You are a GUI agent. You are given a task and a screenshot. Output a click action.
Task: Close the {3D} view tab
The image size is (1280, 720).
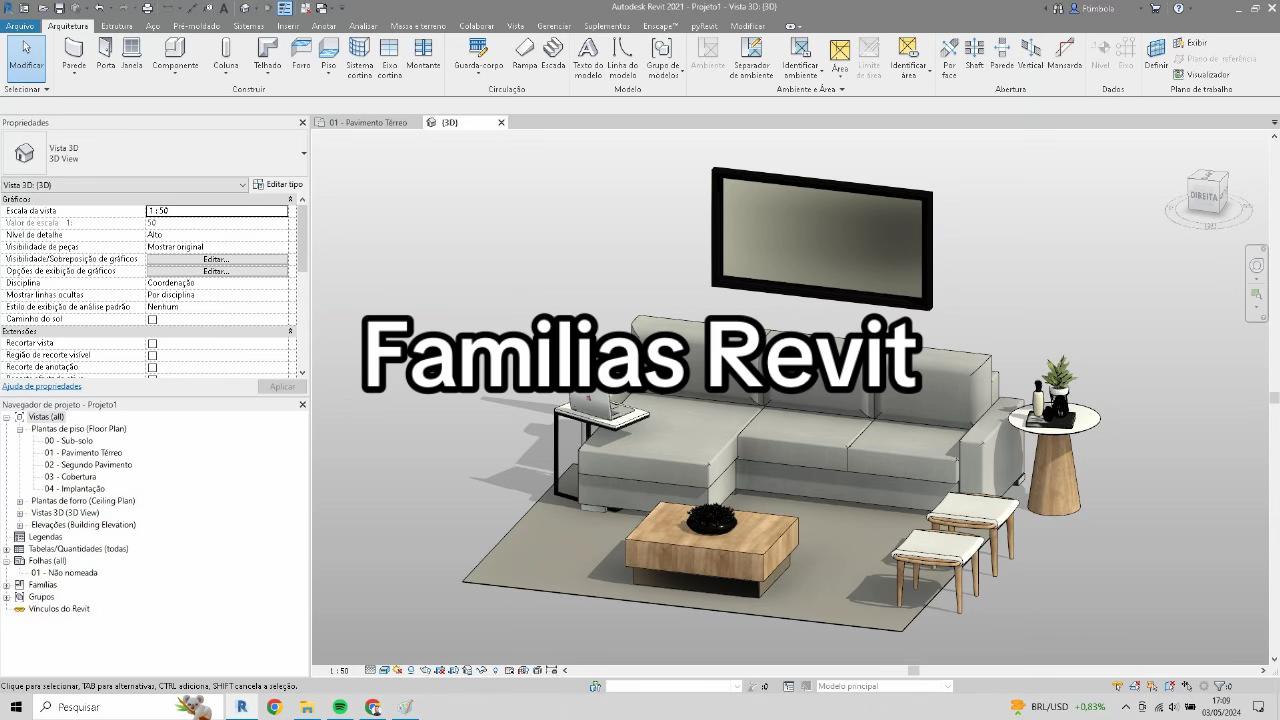[501, 122]
